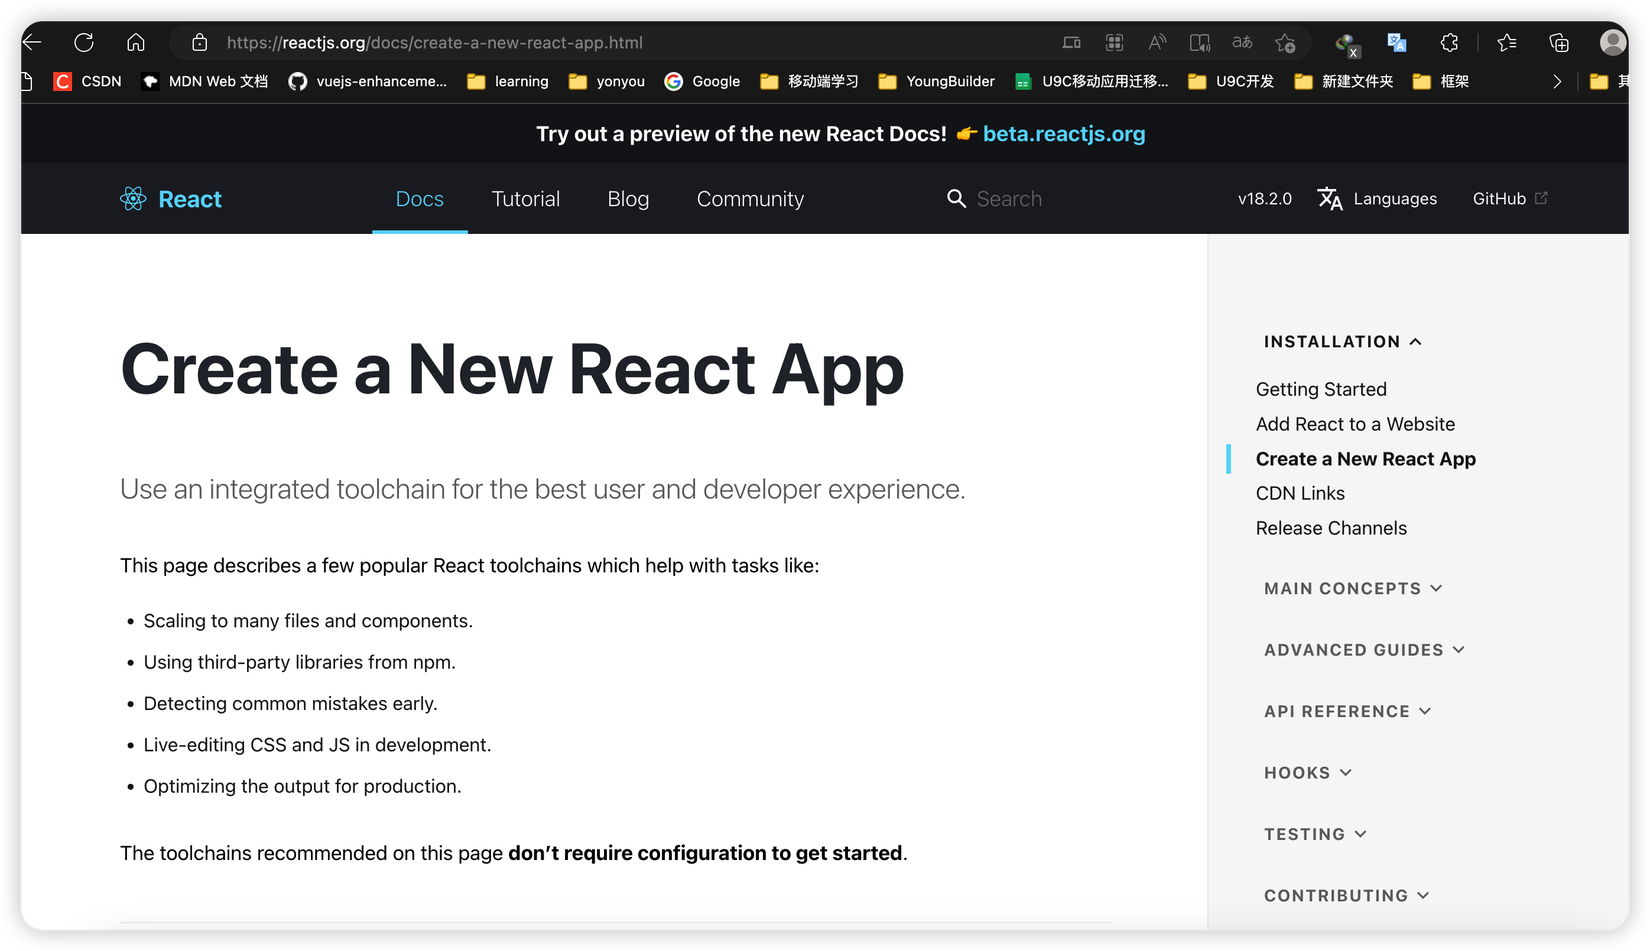Open the Google bookmark
The height and width of the screenshot is (951, 1650).
pyautogui.click(x=703, y=81)
